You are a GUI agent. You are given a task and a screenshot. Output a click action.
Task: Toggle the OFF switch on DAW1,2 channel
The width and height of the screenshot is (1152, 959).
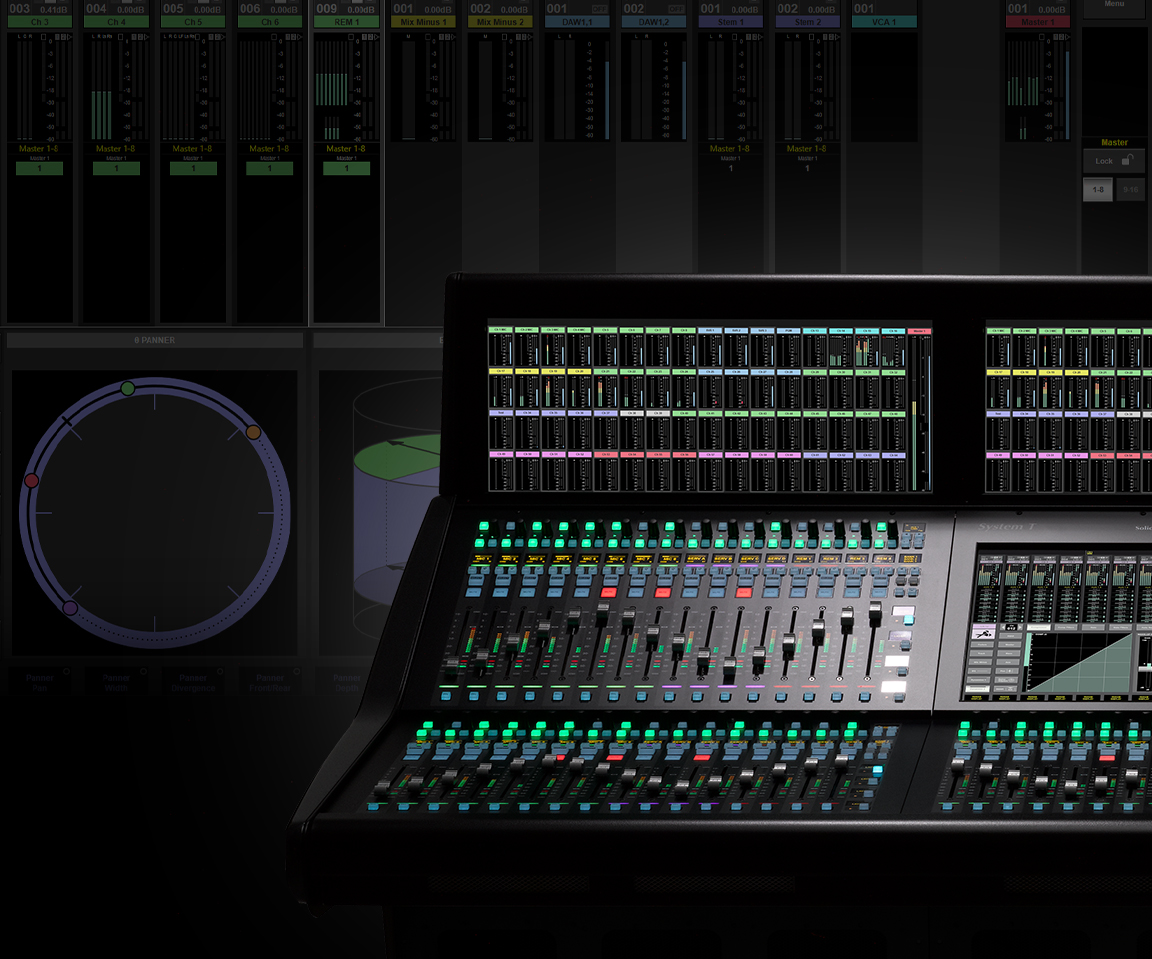[x=676, y=9]
